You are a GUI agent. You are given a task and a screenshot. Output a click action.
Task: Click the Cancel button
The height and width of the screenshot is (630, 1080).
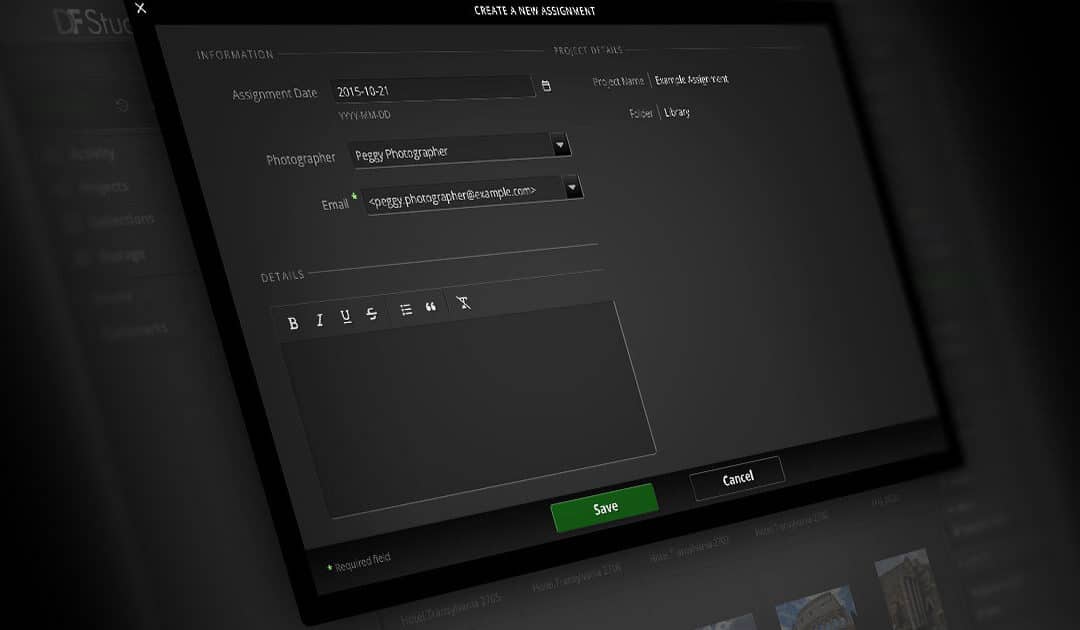coord(738,478)
